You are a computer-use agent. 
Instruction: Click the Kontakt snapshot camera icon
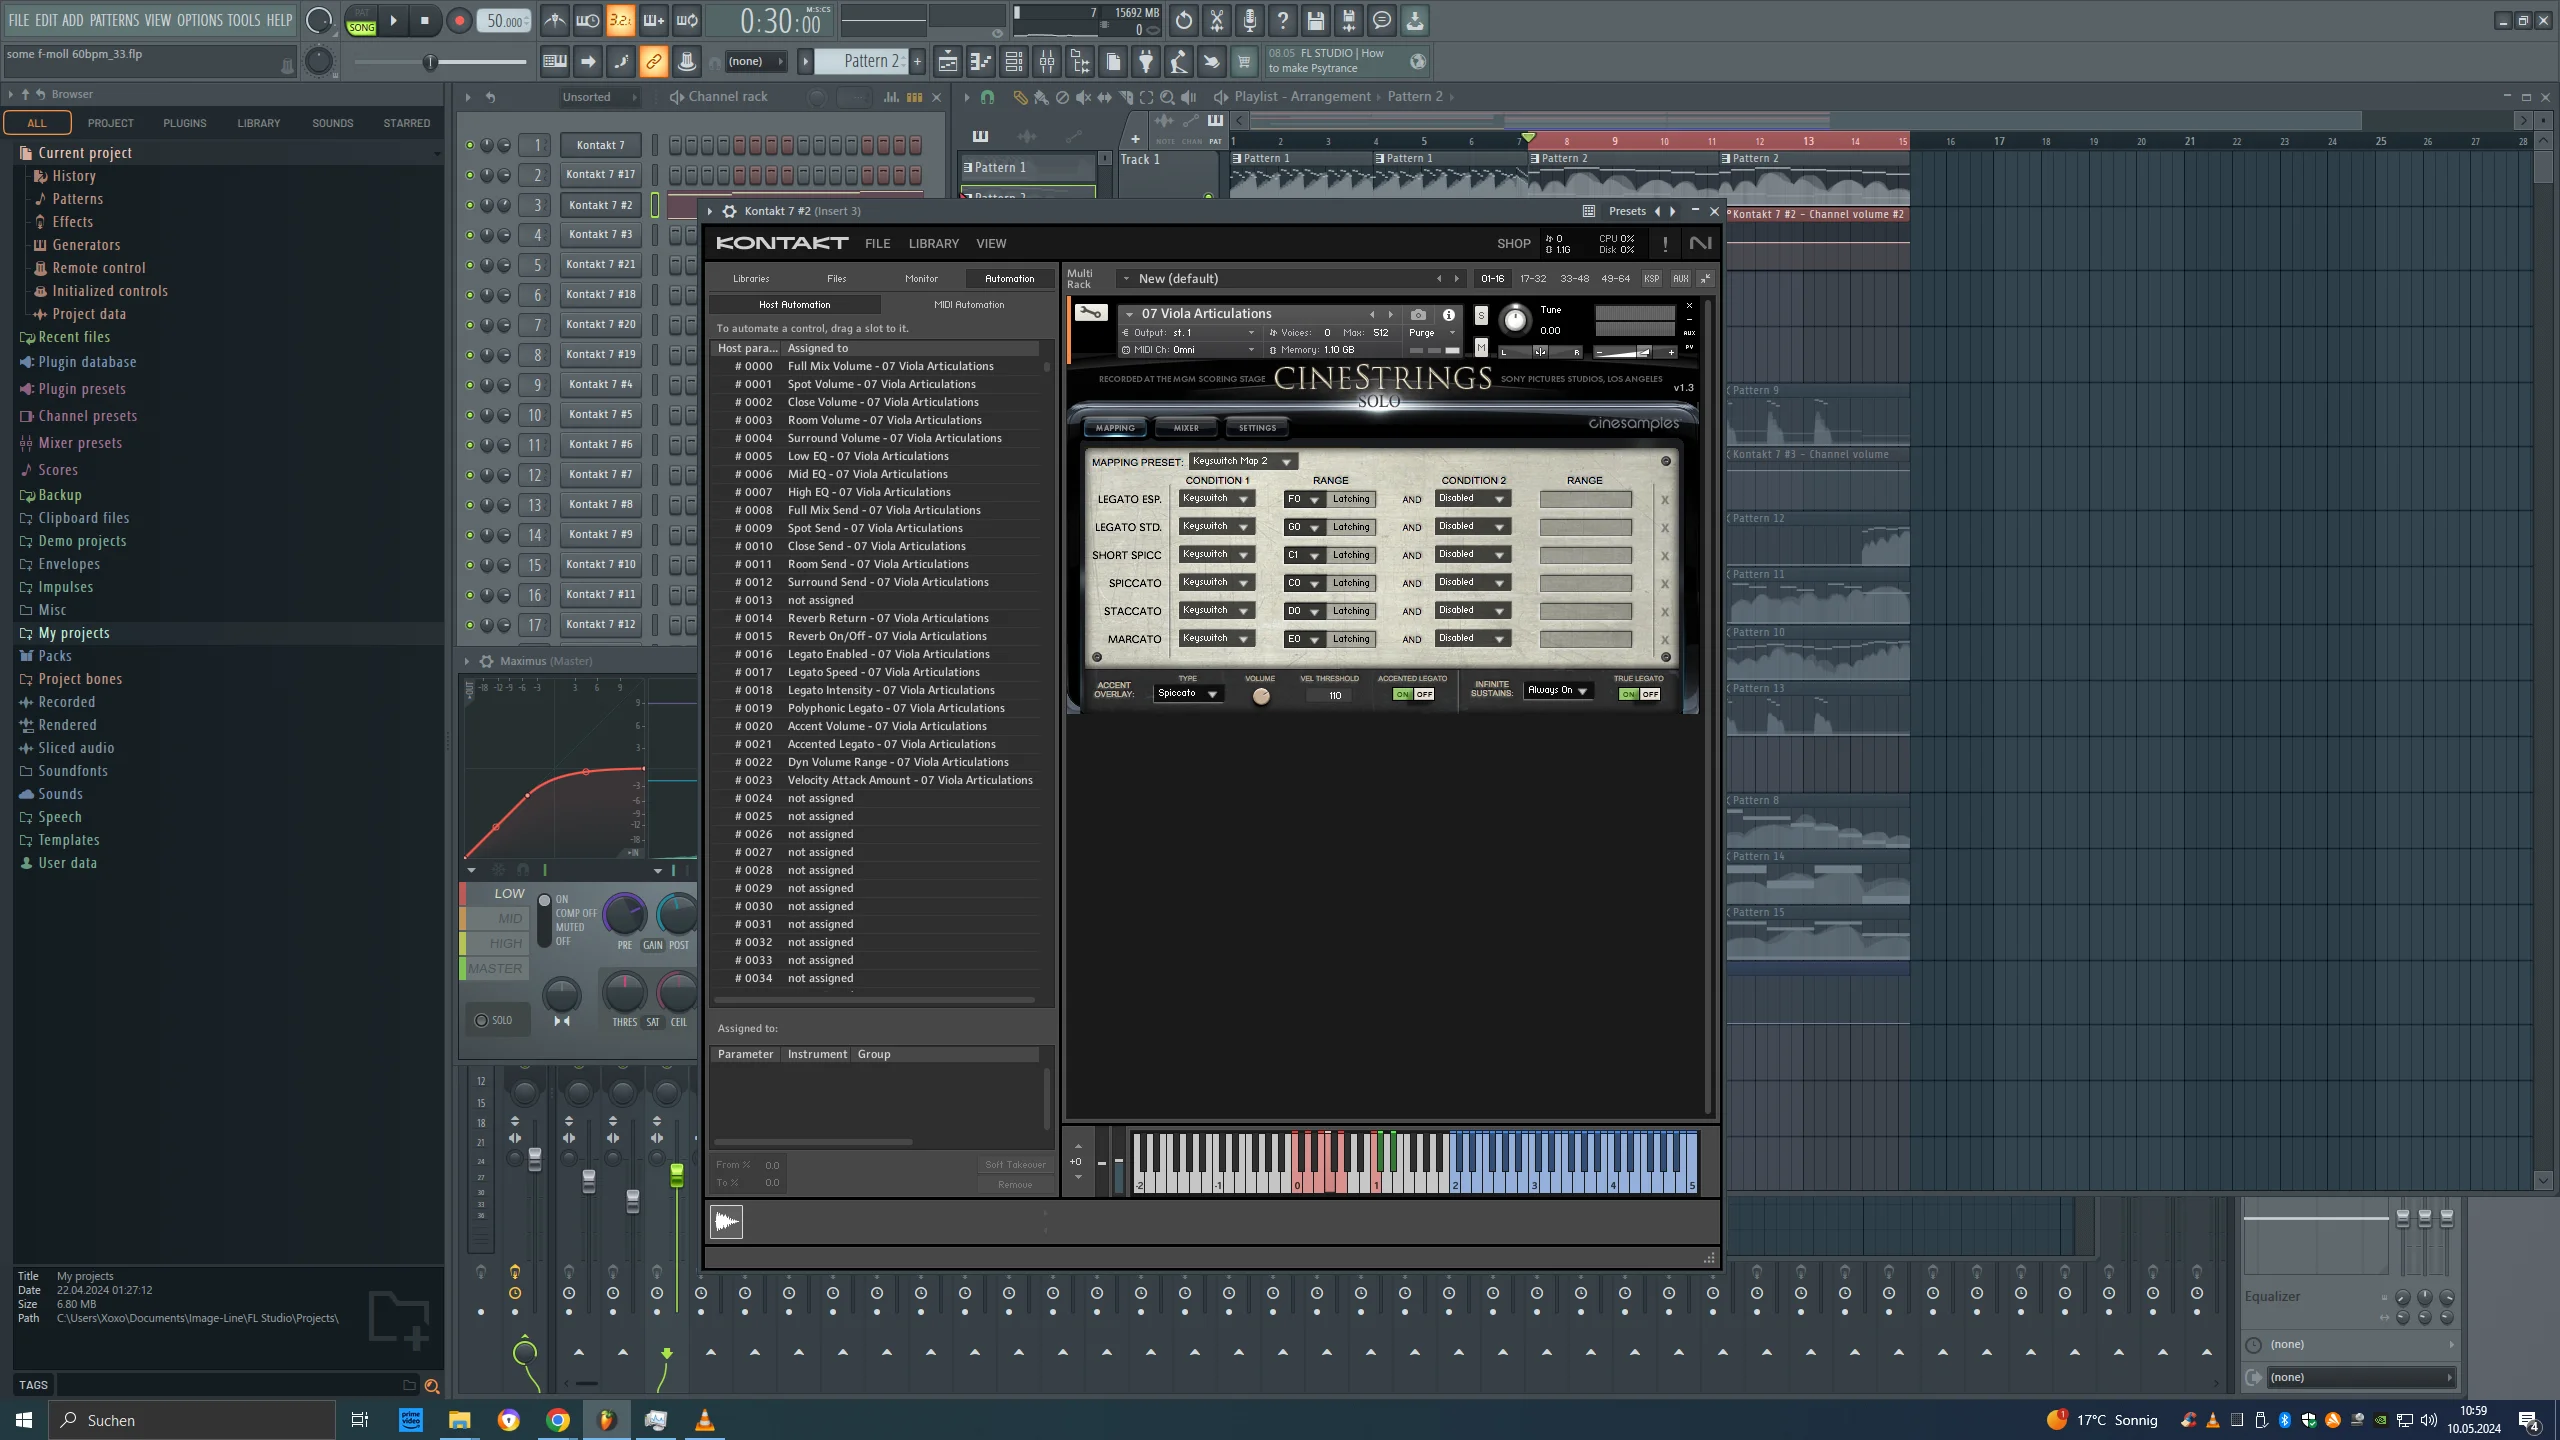(1417, 314)
